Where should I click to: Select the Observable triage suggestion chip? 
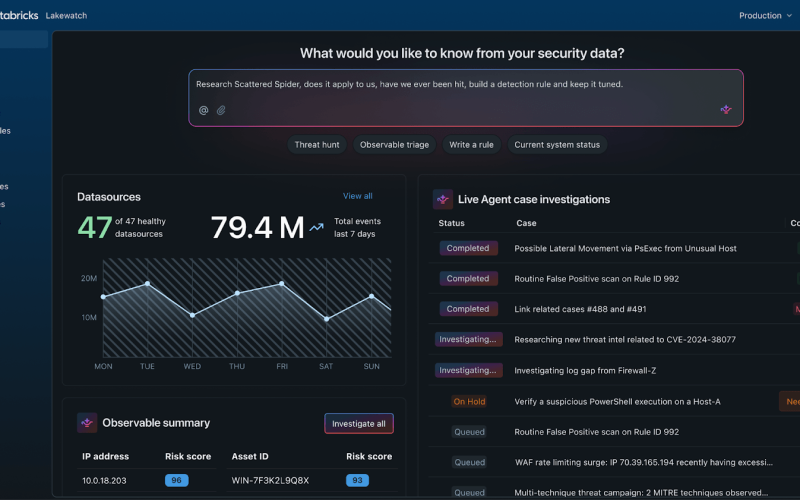[394, 145]
